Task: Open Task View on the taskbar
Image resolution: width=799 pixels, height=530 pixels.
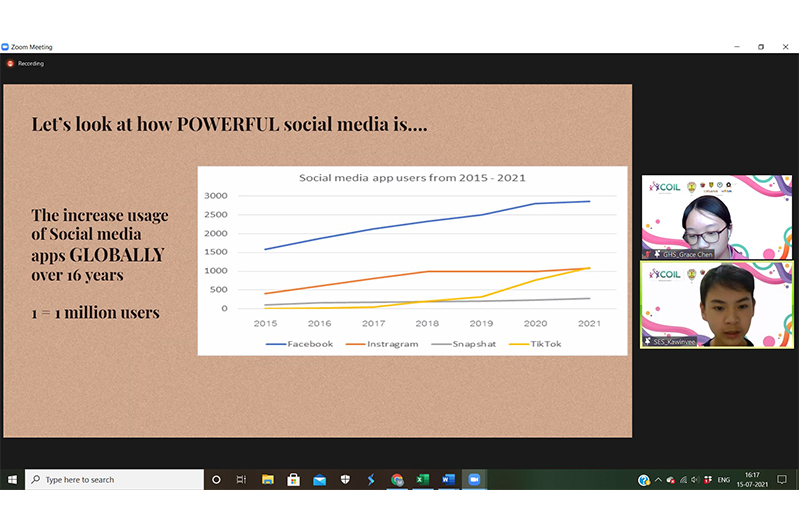Action: coord(242,480)
